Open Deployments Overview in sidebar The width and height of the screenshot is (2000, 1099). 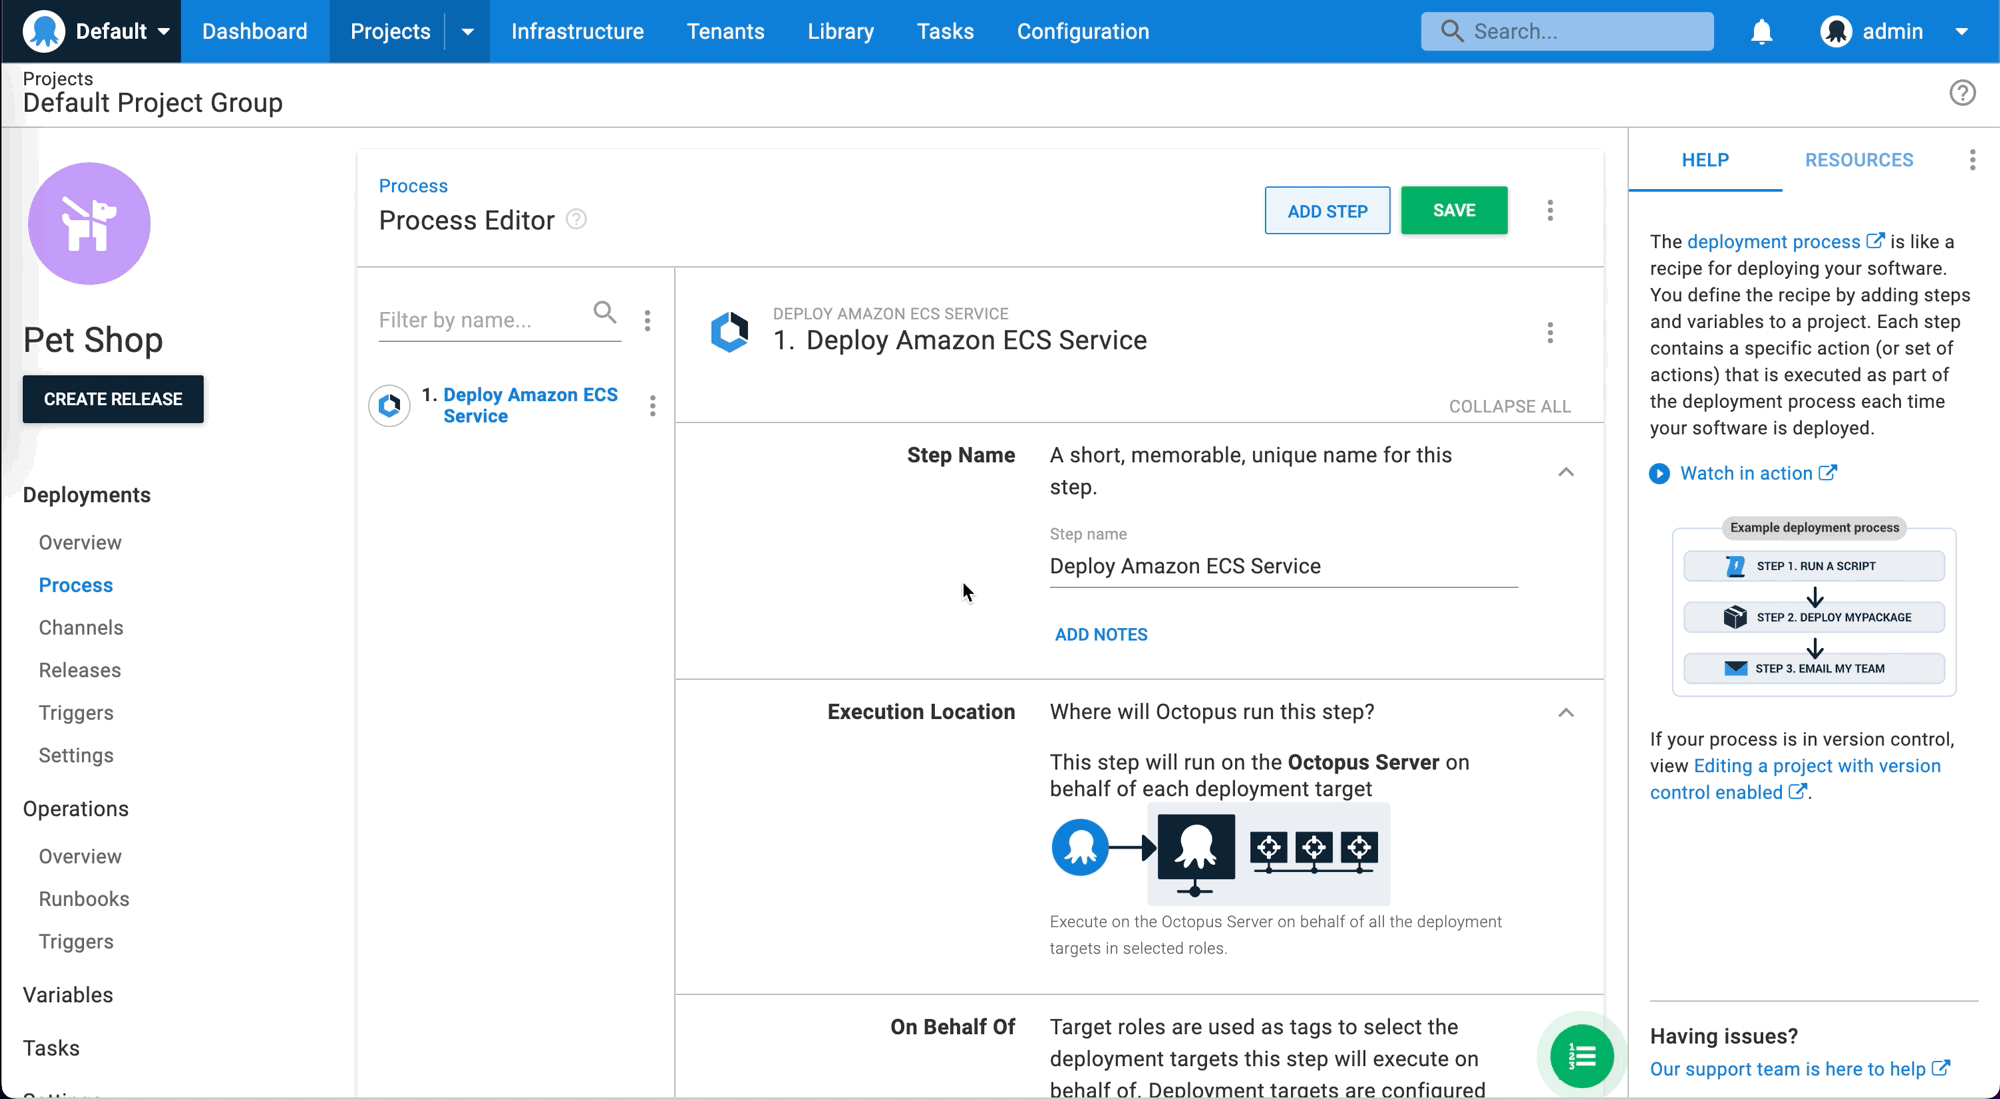[x=80, y=542]
